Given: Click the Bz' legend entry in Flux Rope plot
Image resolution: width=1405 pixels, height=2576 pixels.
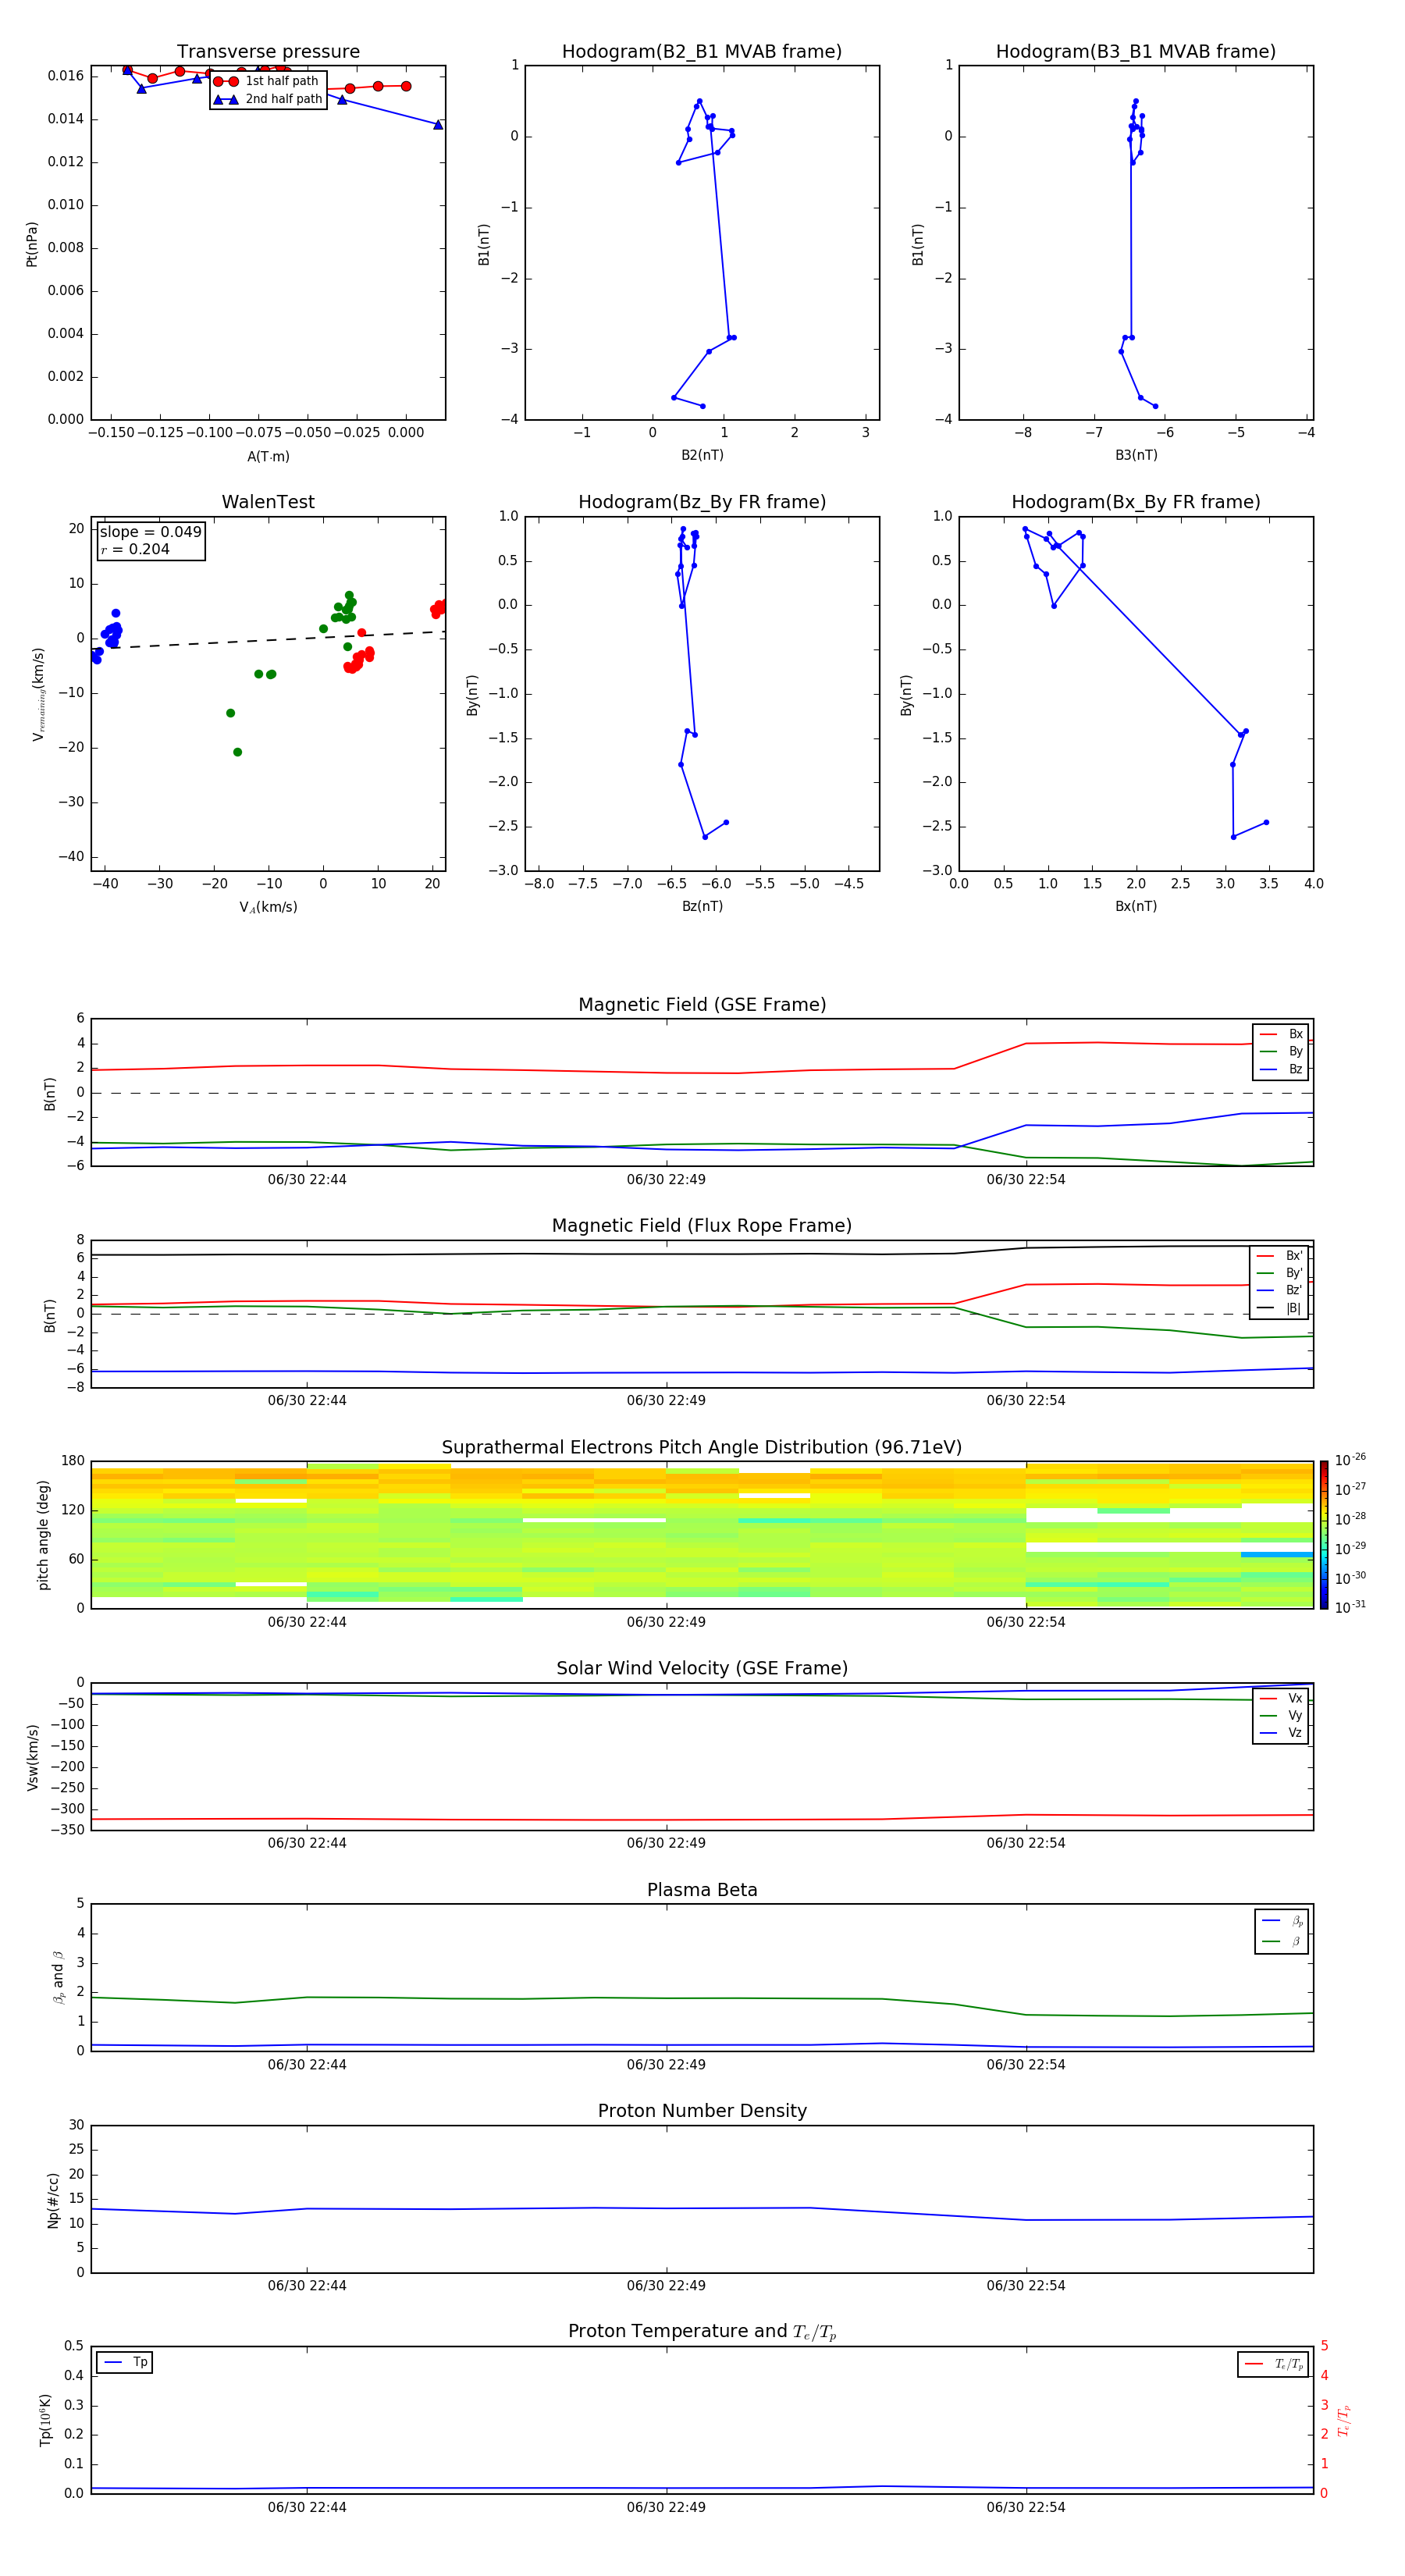Looking at the screenshot, I should click(x=1279, y=1291).
